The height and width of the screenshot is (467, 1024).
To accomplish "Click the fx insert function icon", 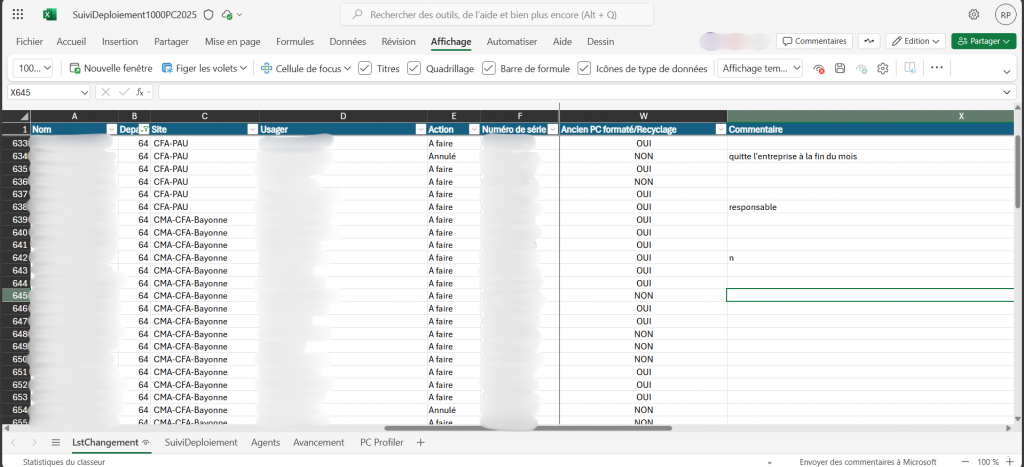I will click(141, 93).
